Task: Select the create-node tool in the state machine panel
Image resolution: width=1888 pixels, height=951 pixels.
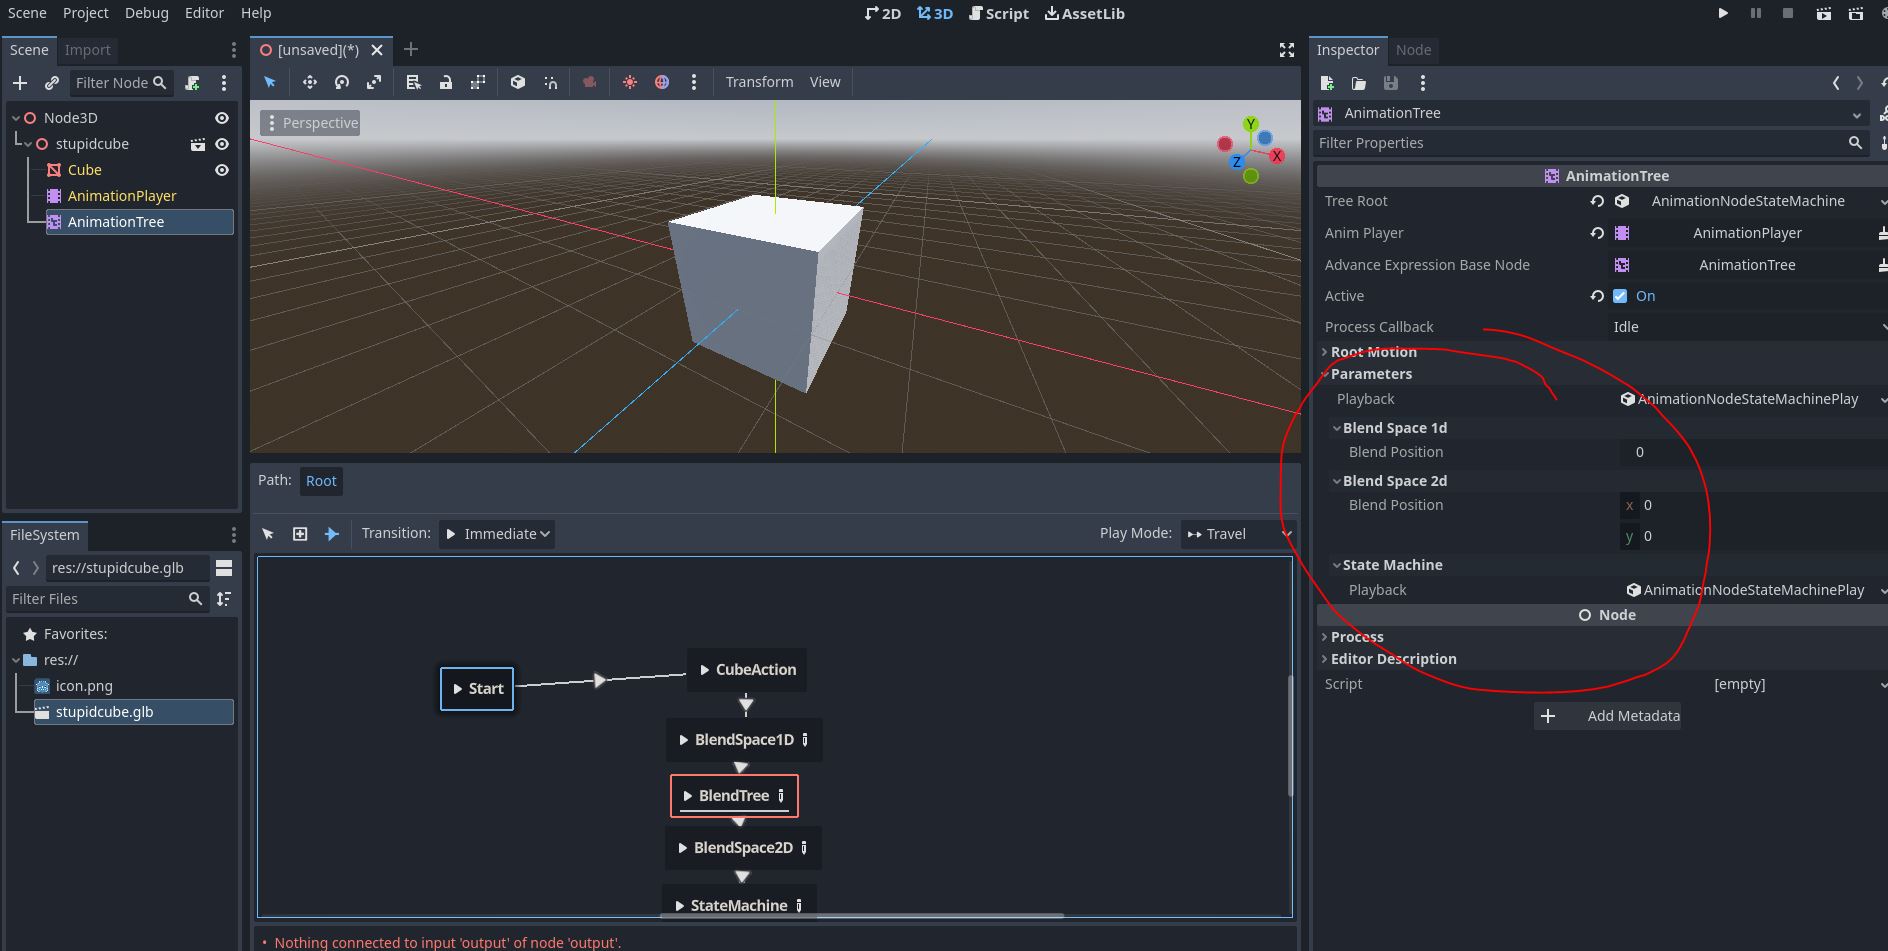Action: click(300, 534)
